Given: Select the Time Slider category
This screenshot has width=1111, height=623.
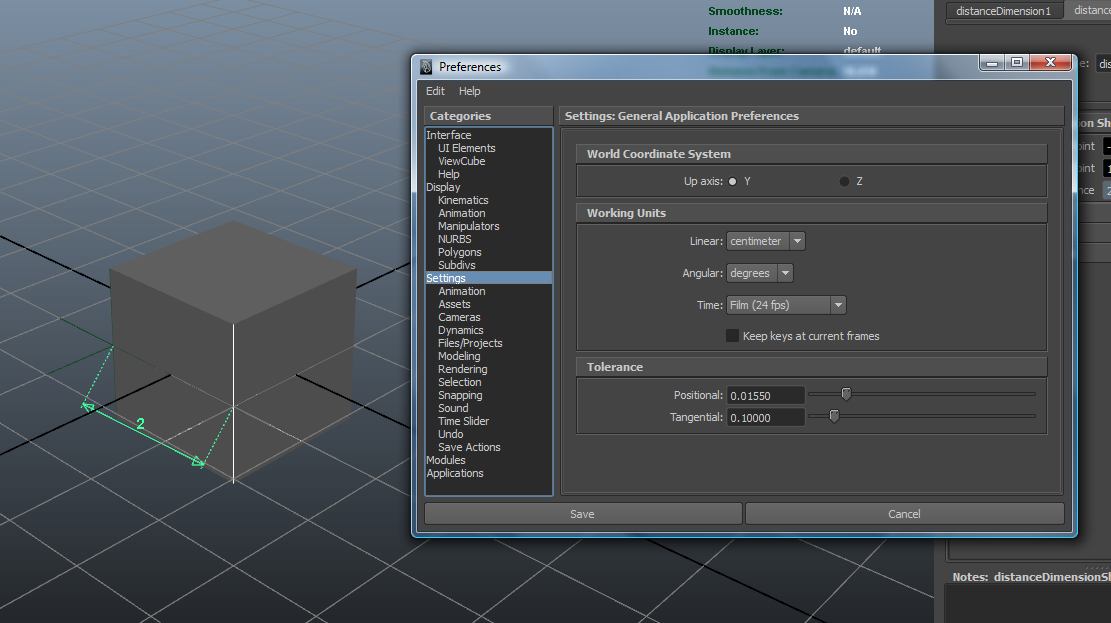Looking at the screenshot, I should 463,421.
